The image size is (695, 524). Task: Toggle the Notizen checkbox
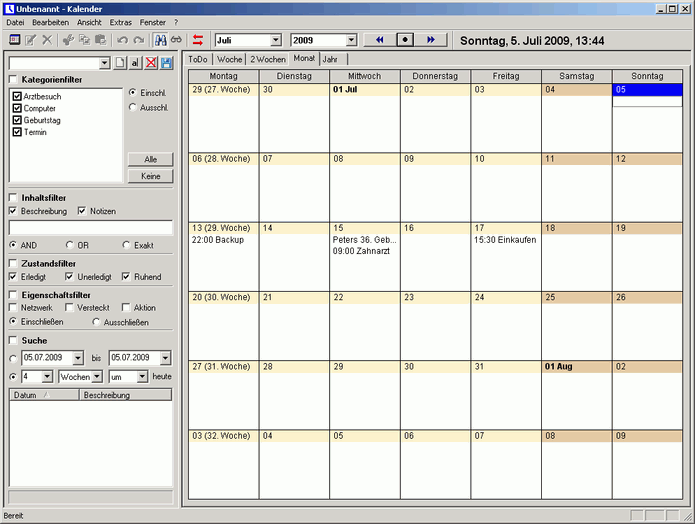point(82,211)
